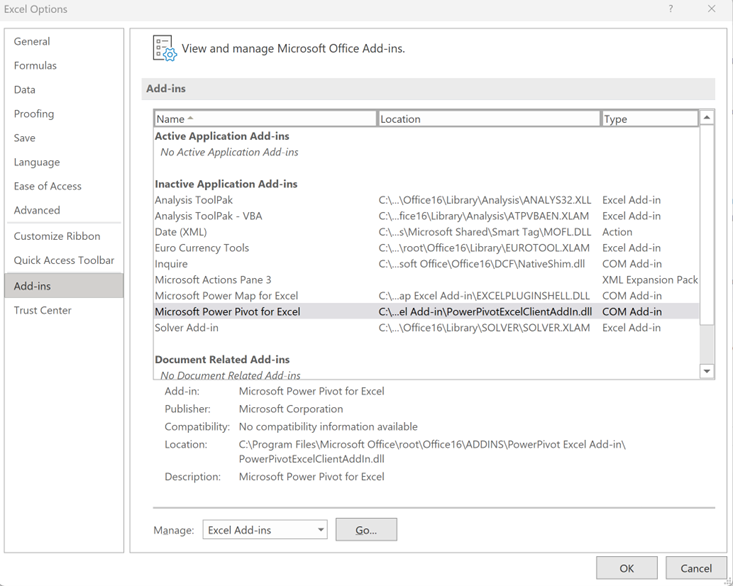Select the Analysis ToolPak add-in row

click(426, 200)
